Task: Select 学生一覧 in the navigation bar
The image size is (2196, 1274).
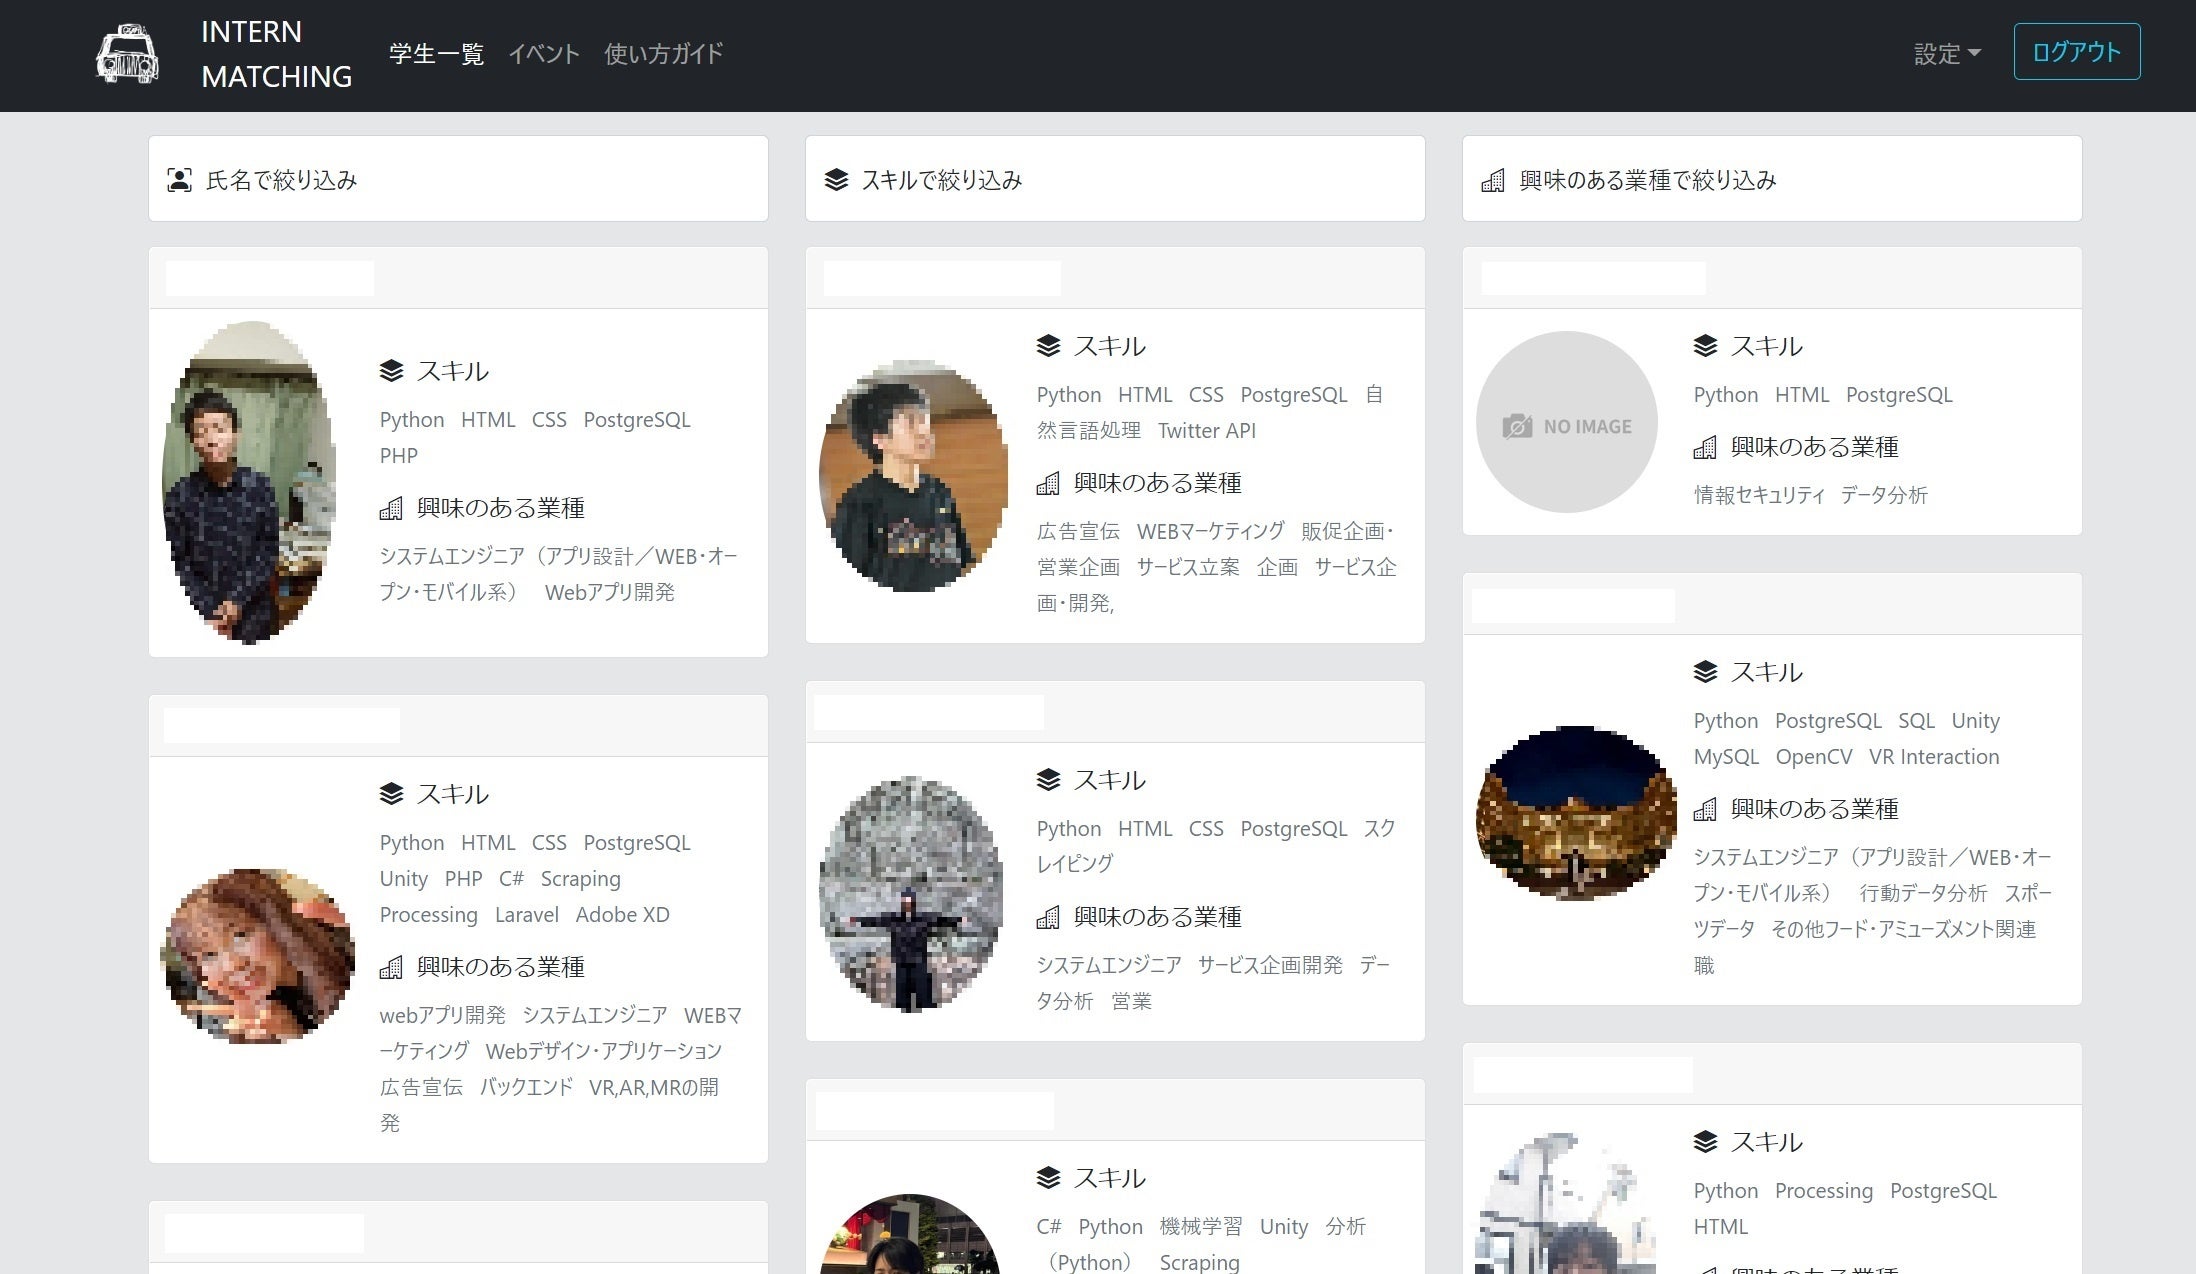Action: click(435, 54)
